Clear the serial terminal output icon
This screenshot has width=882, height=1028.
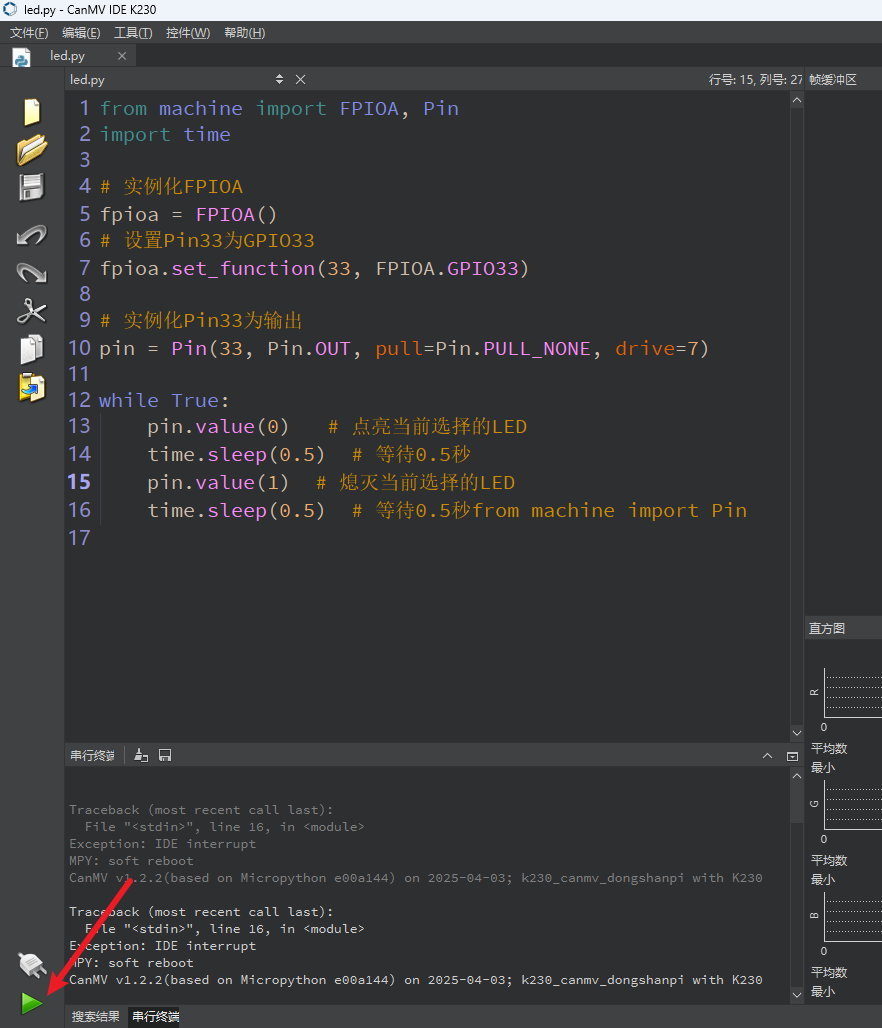click(x=141, y=755)
